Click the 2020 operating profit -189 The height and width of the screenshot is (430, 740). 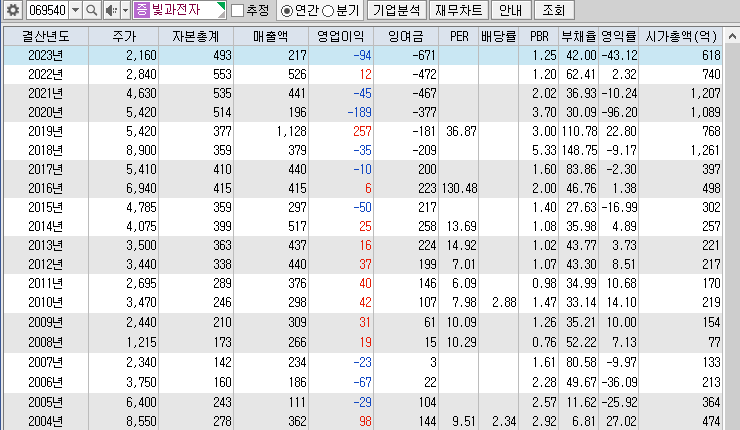click(x=359, y=112)
